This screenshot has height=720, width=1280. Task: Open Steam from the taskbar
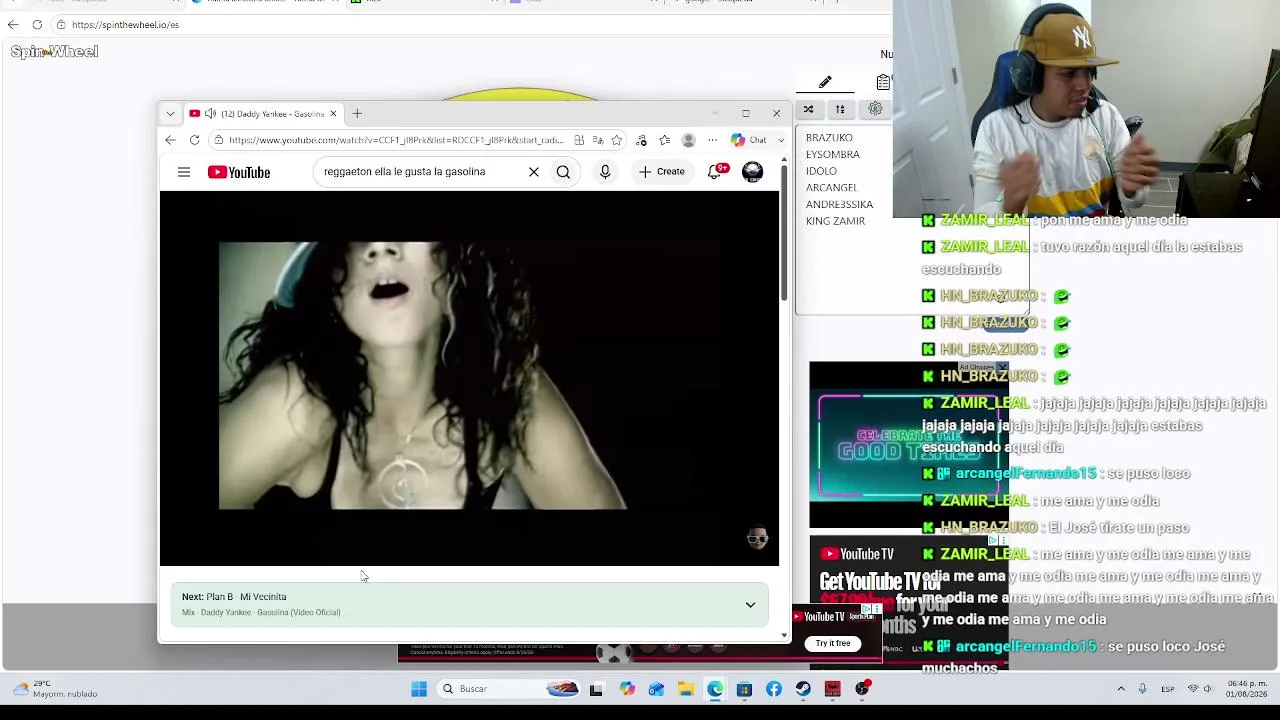(x=803, y=689)
